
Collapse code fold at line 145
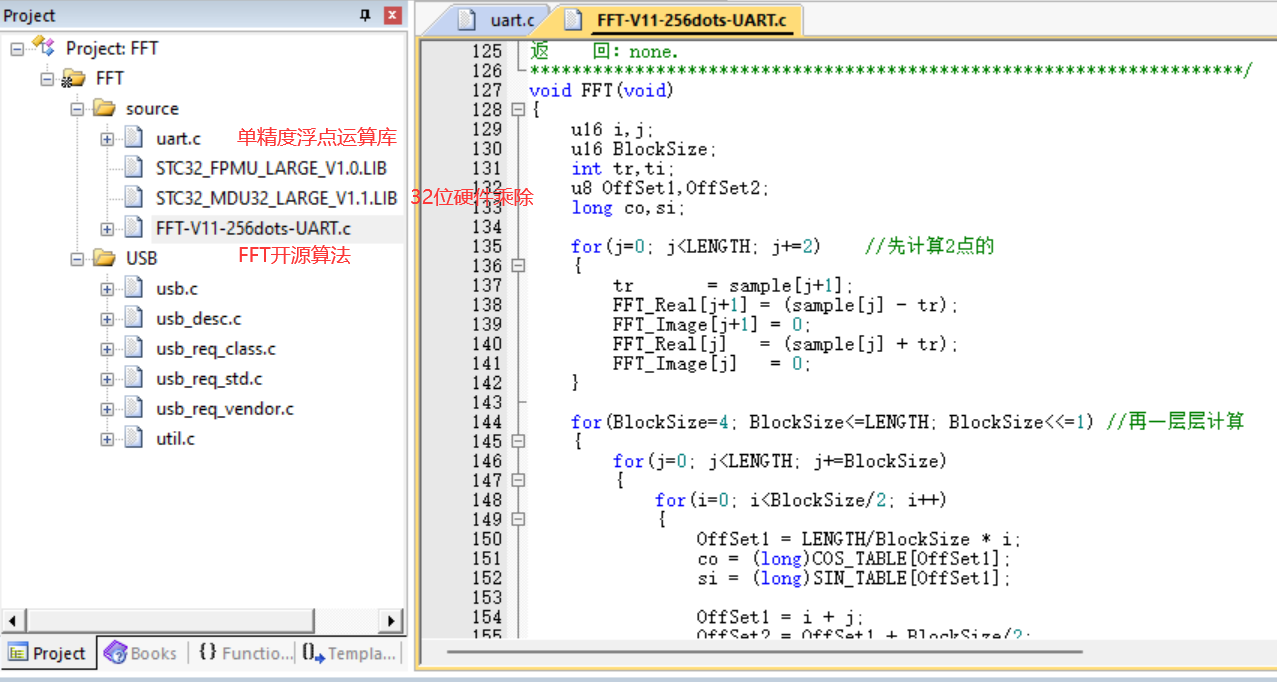point(518,441)
